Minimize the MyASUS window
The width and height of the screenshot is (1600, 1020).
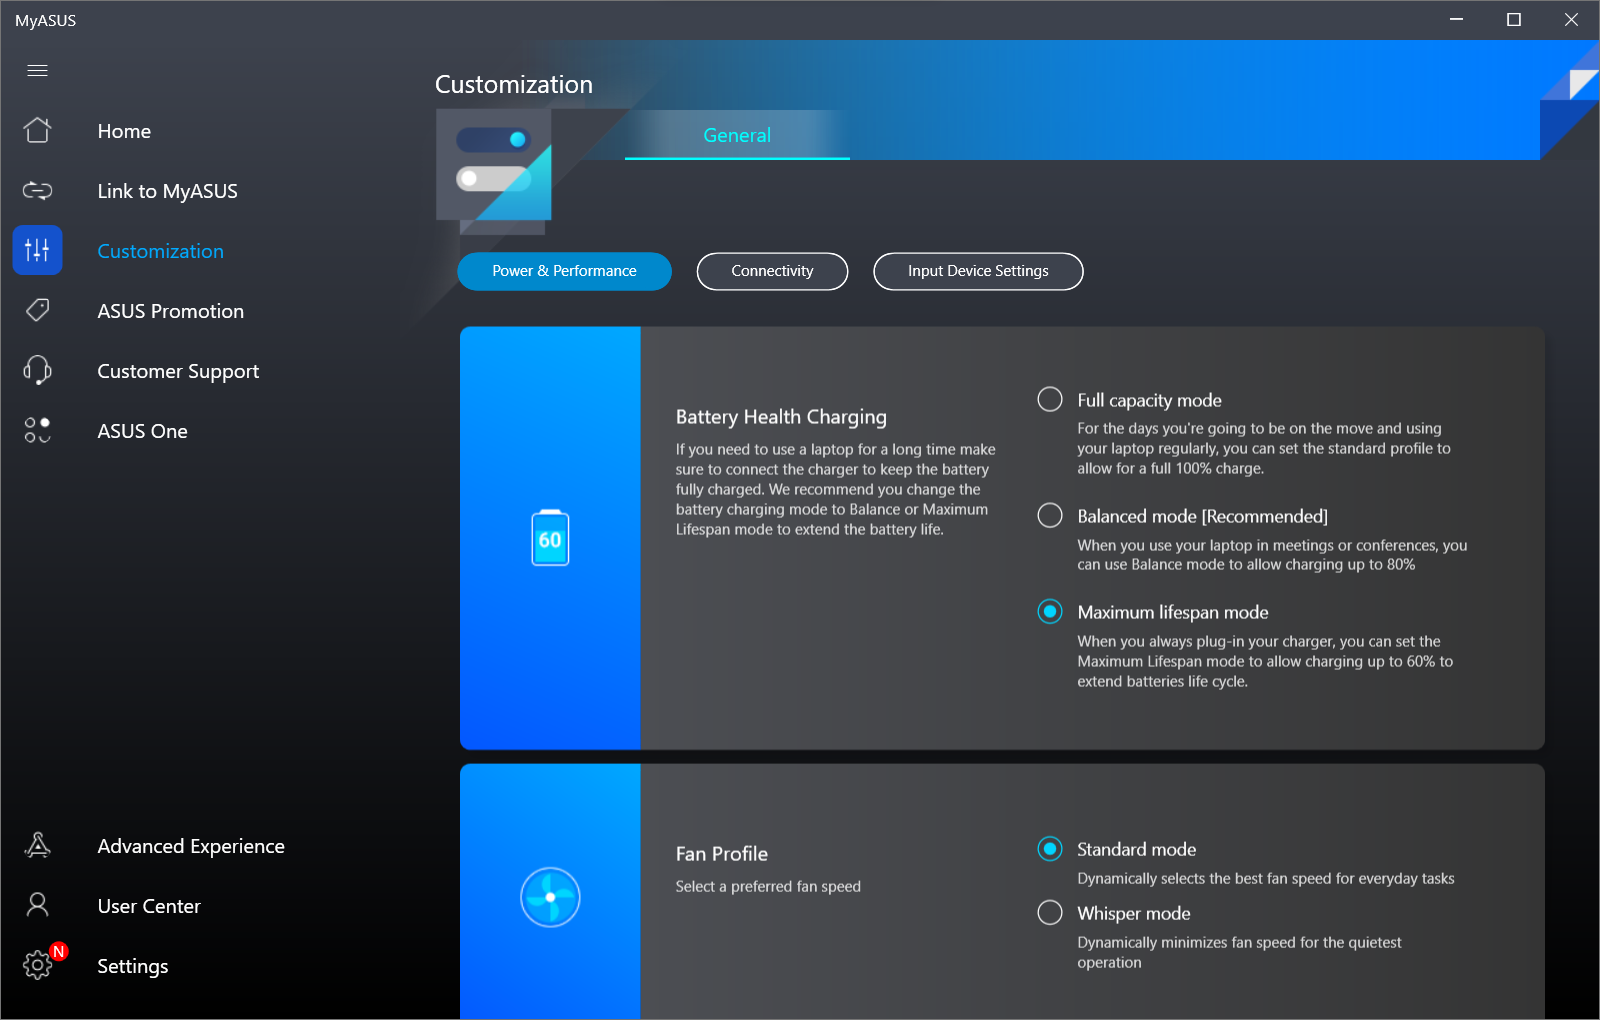[1456, 19]
